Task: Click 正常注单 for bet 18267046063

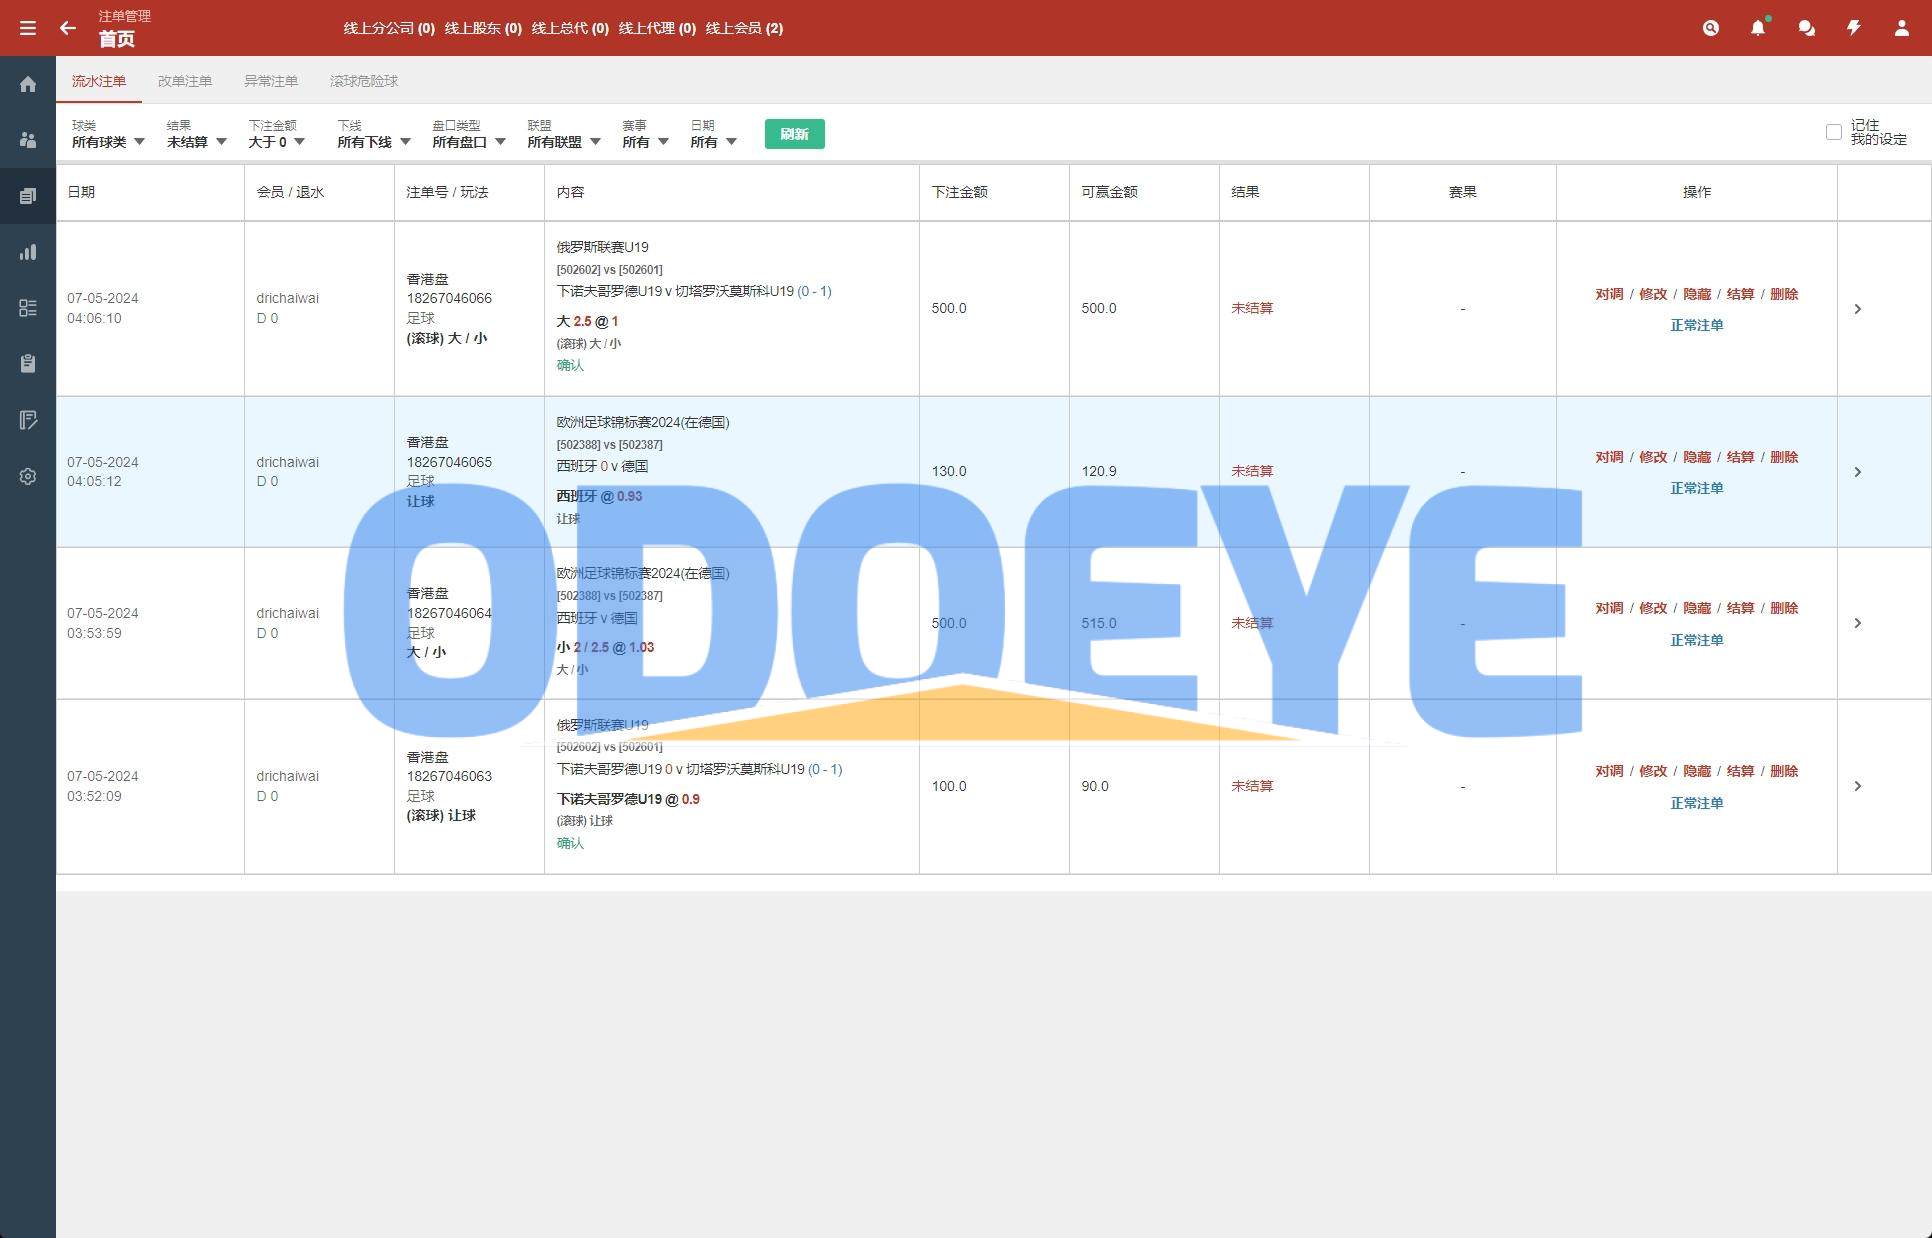Action: 1697,803
